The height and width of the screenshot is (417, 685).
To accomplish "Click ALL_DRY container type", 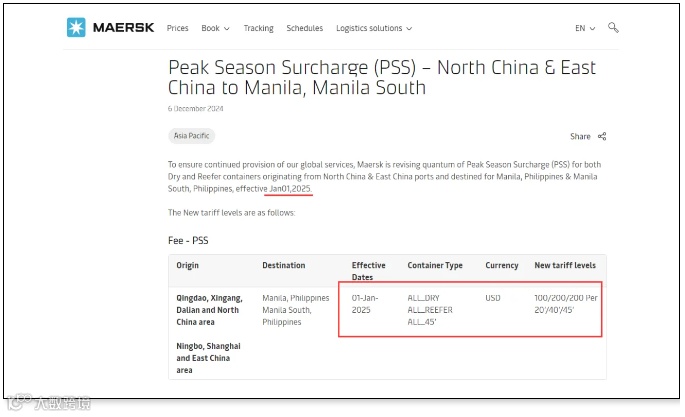I will click(x=423, y=298).
